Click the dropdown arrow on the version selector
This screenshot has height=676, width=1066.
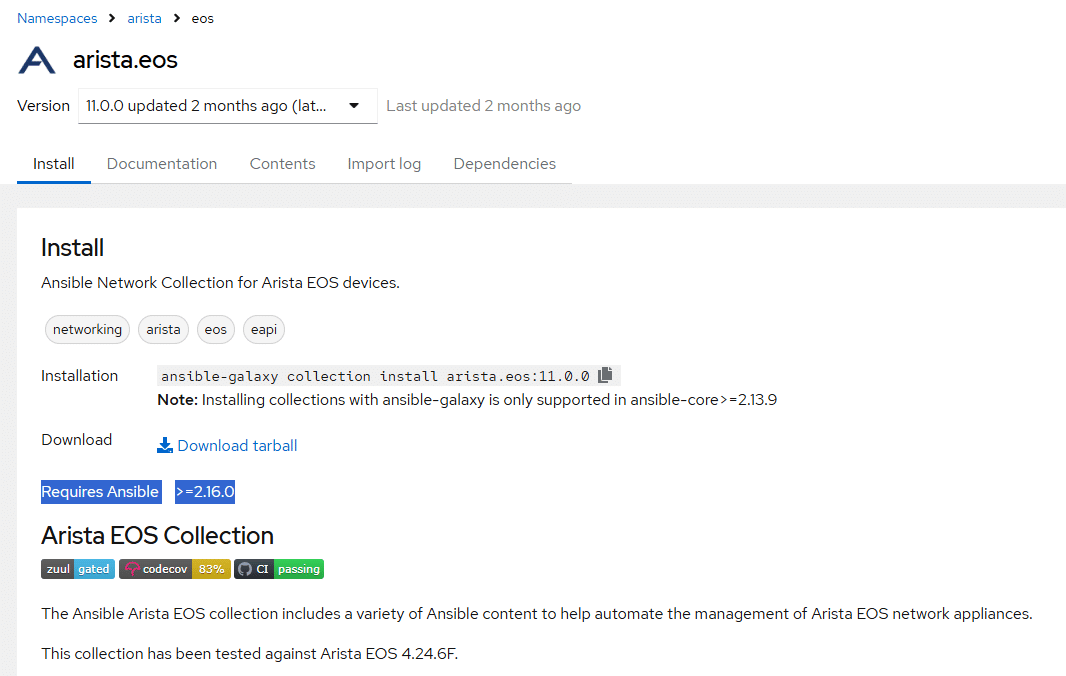pos(355,105)
